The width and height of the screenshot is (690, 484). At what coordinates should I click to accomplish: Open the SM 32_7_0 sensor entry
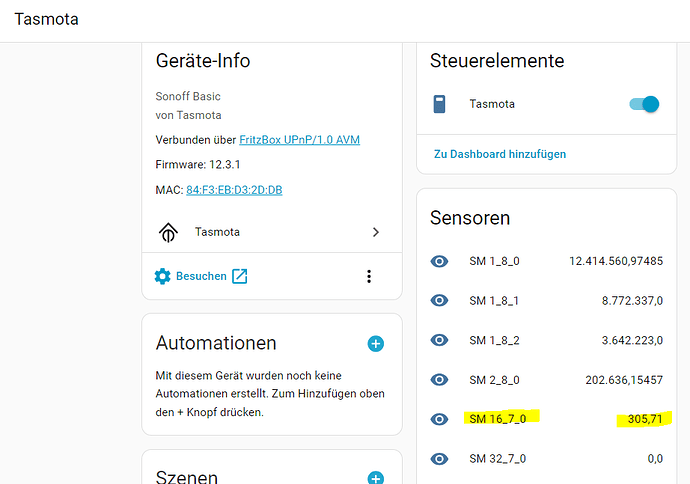point(546,459)
